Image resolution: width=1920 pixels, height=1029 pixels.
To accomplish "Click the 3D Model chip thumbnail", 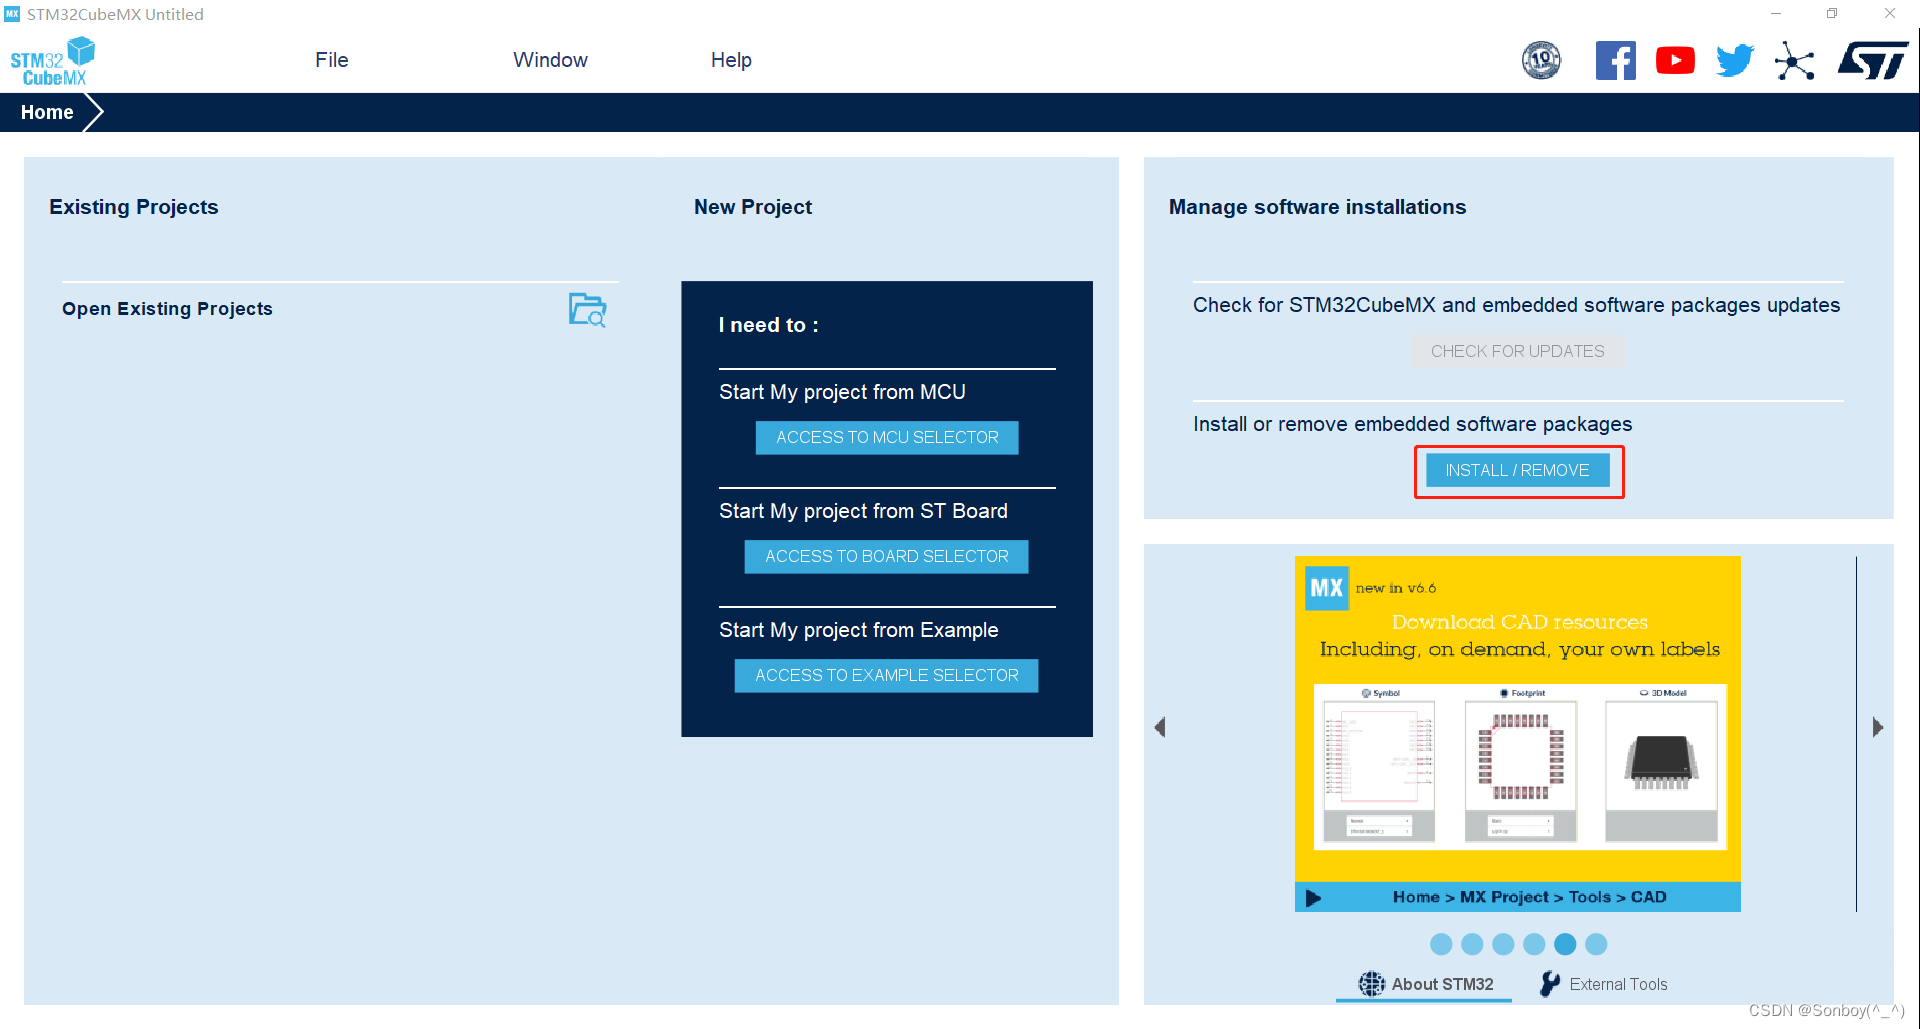I will 1662,771.
